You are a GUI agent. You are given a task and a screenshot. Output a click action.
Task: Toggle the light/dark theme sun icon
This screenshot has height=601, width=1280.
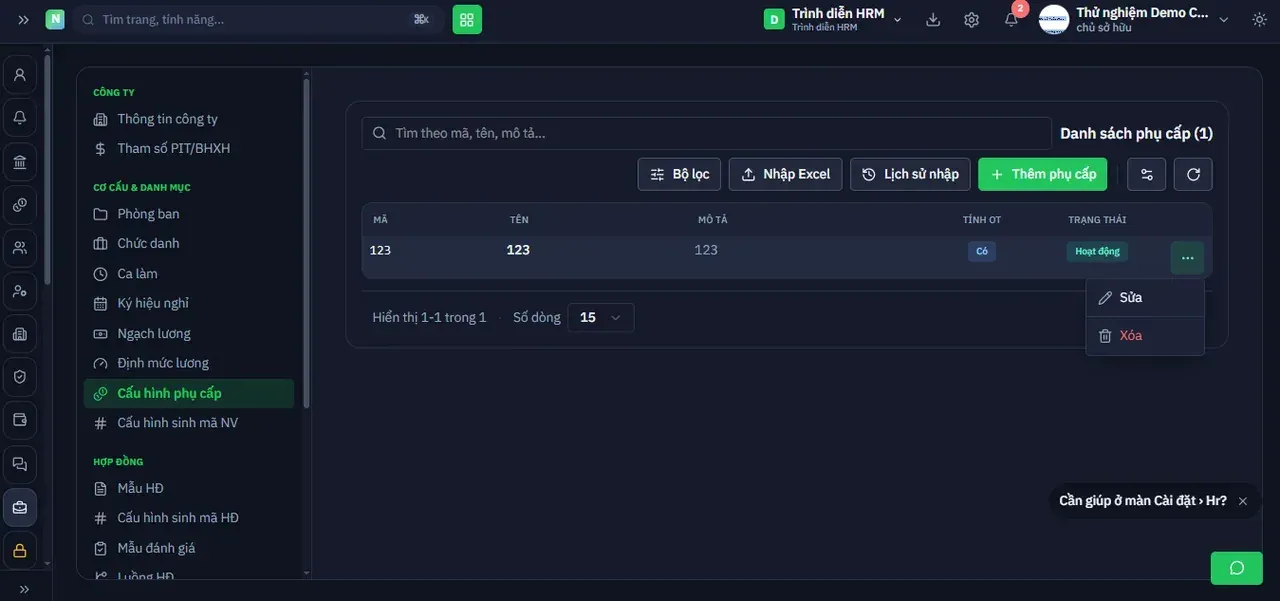pyautogui.click(x=1259, y=19)
